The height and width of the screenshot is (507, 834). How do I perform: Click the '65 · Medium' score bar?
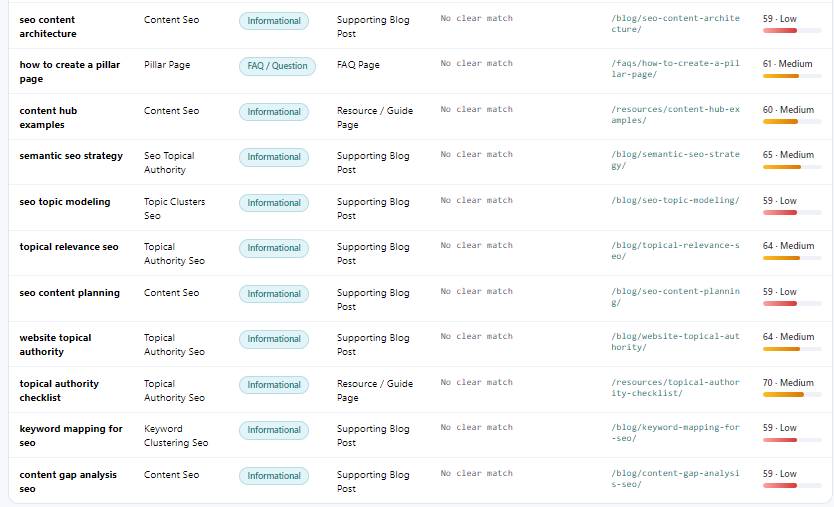coord(792,167)
